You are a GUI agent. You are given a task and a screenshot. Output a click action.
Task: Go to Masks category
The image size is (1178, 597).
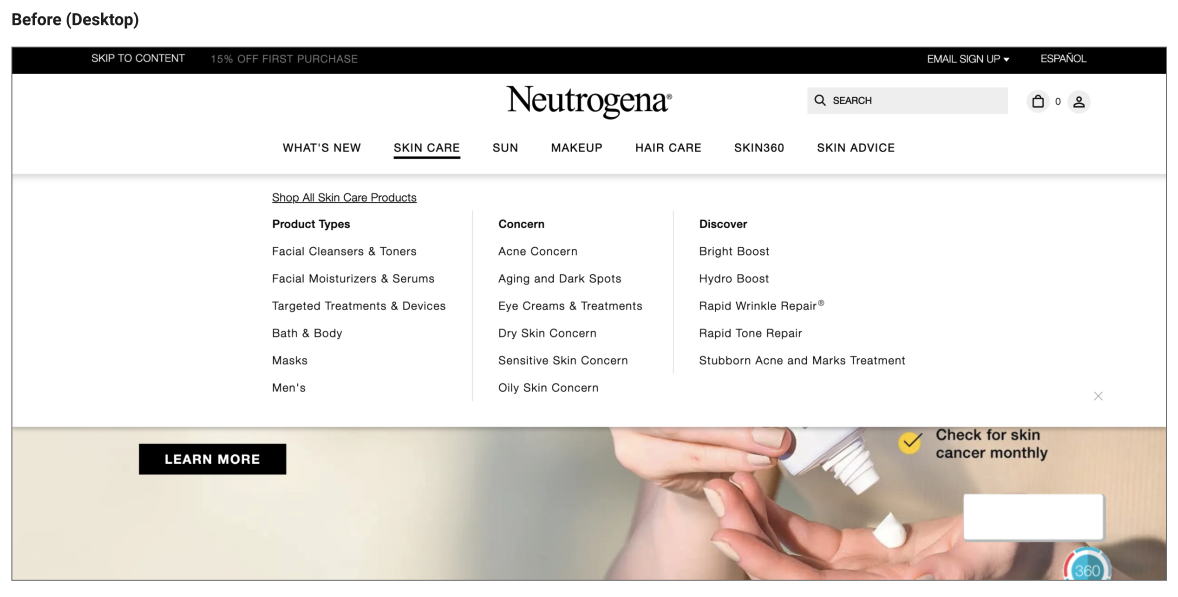(289, 360)
